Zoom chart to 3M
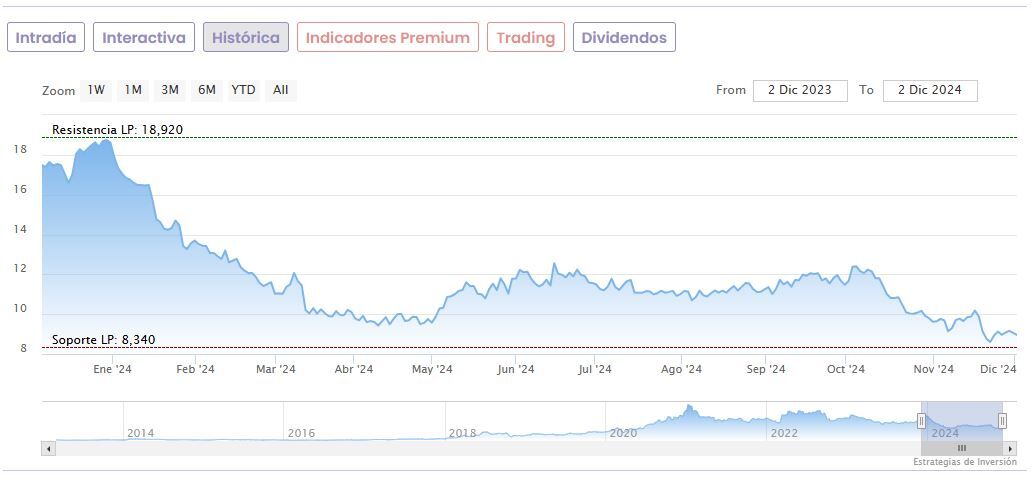 [x=170, y=90]
